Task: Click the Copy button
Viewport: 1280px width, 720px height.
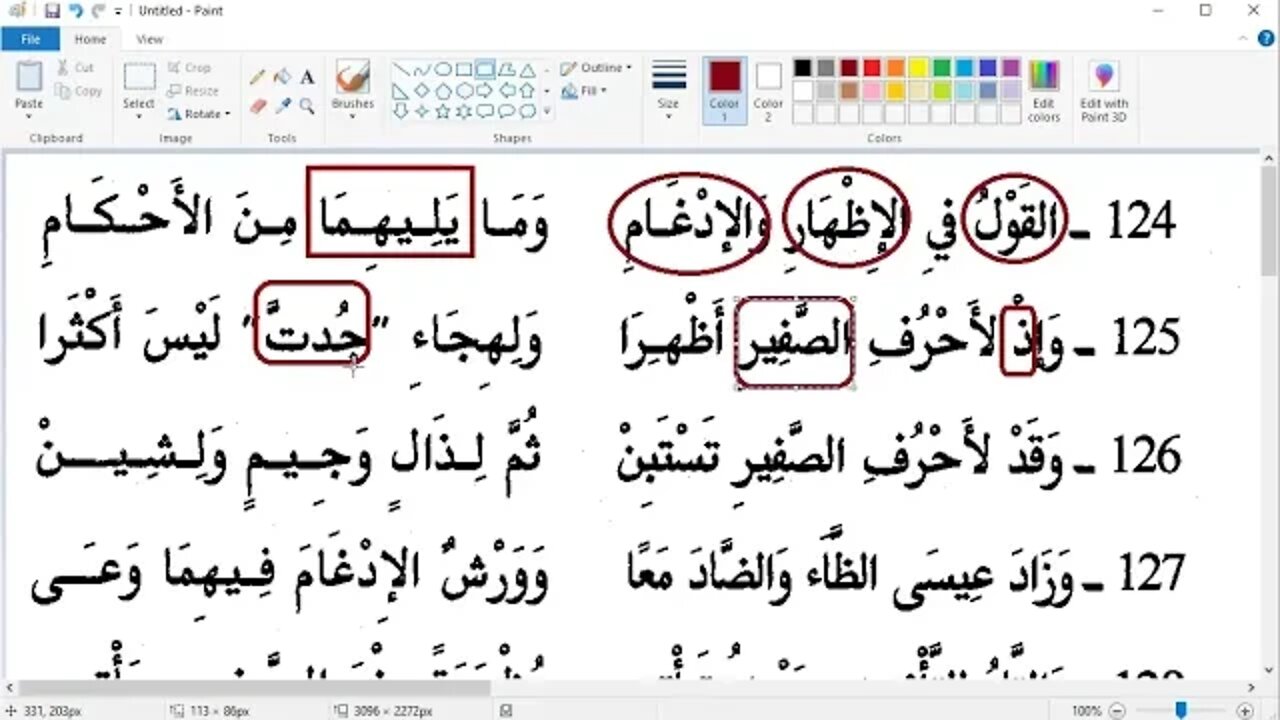Action: 79,91
